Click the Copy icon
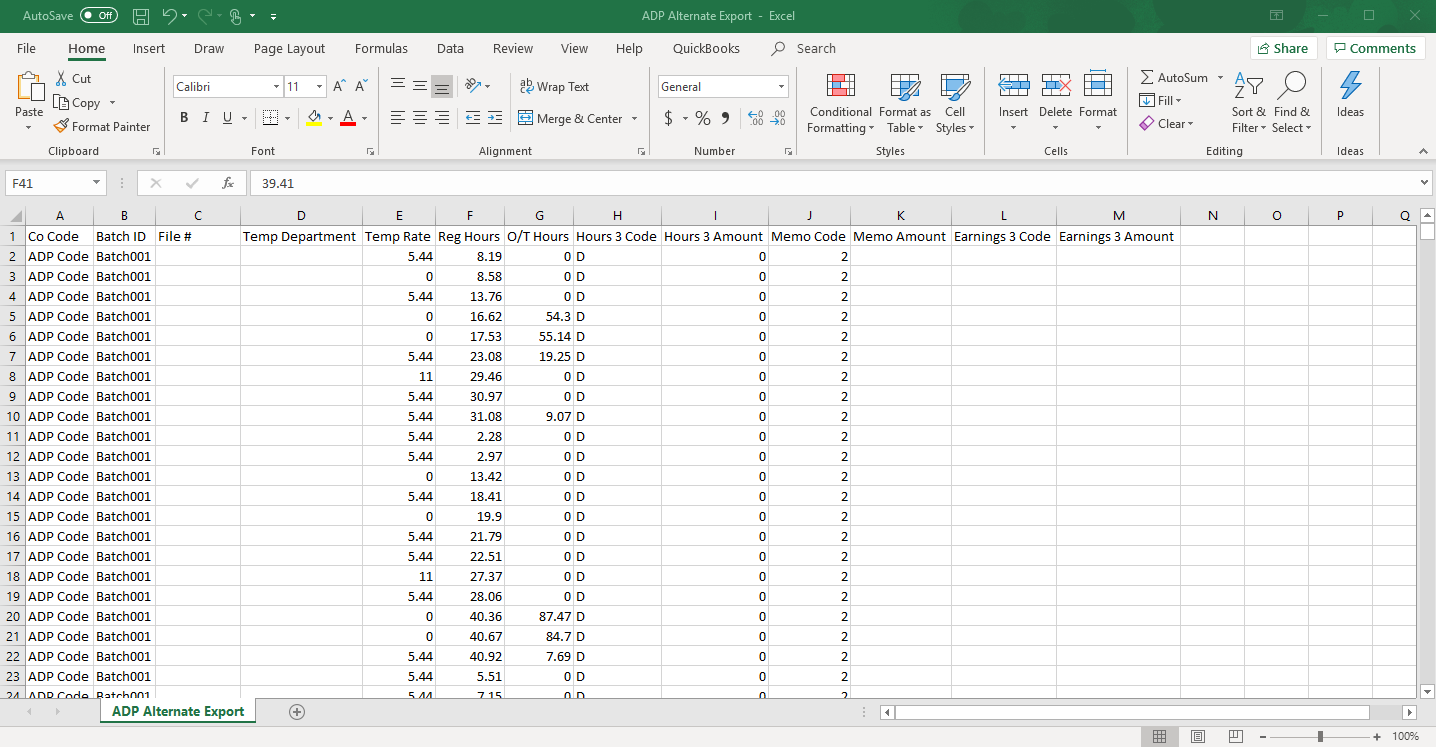1436x747 pixels. pos(61,103)
